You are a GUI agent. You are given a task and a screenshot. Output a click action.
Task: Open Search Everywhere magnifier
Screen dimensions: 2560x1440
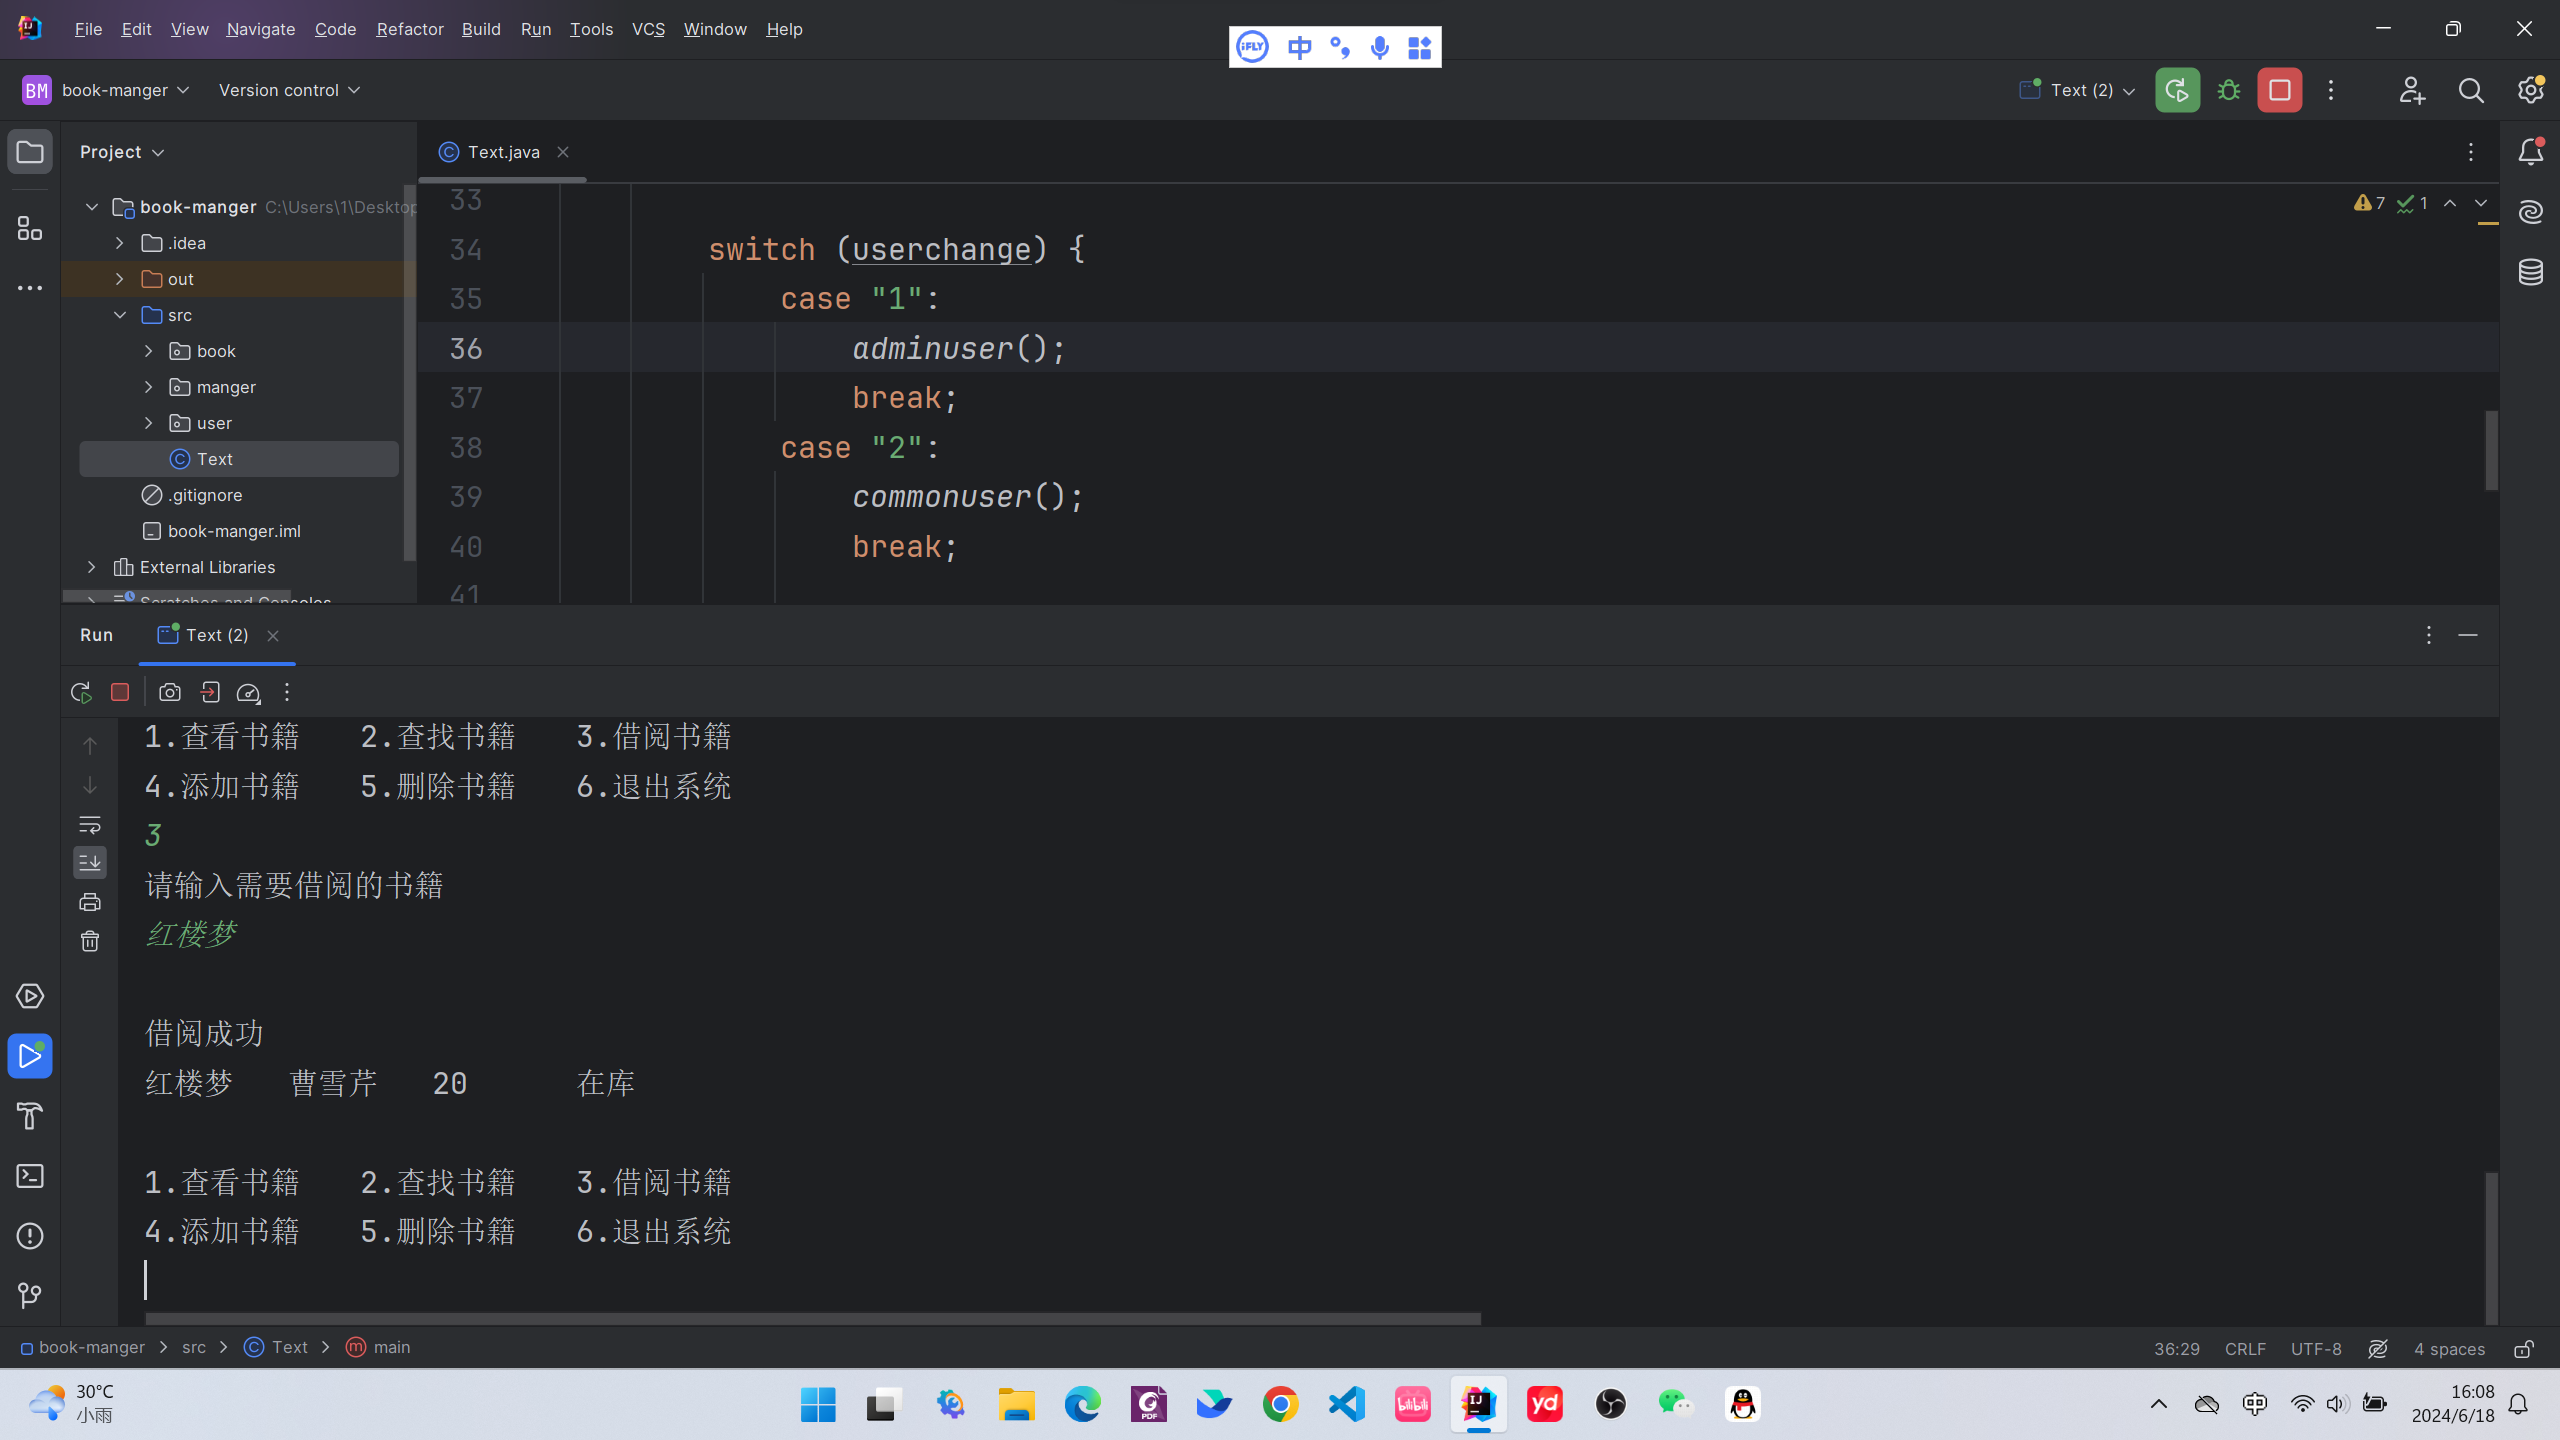coord(2471,90)
